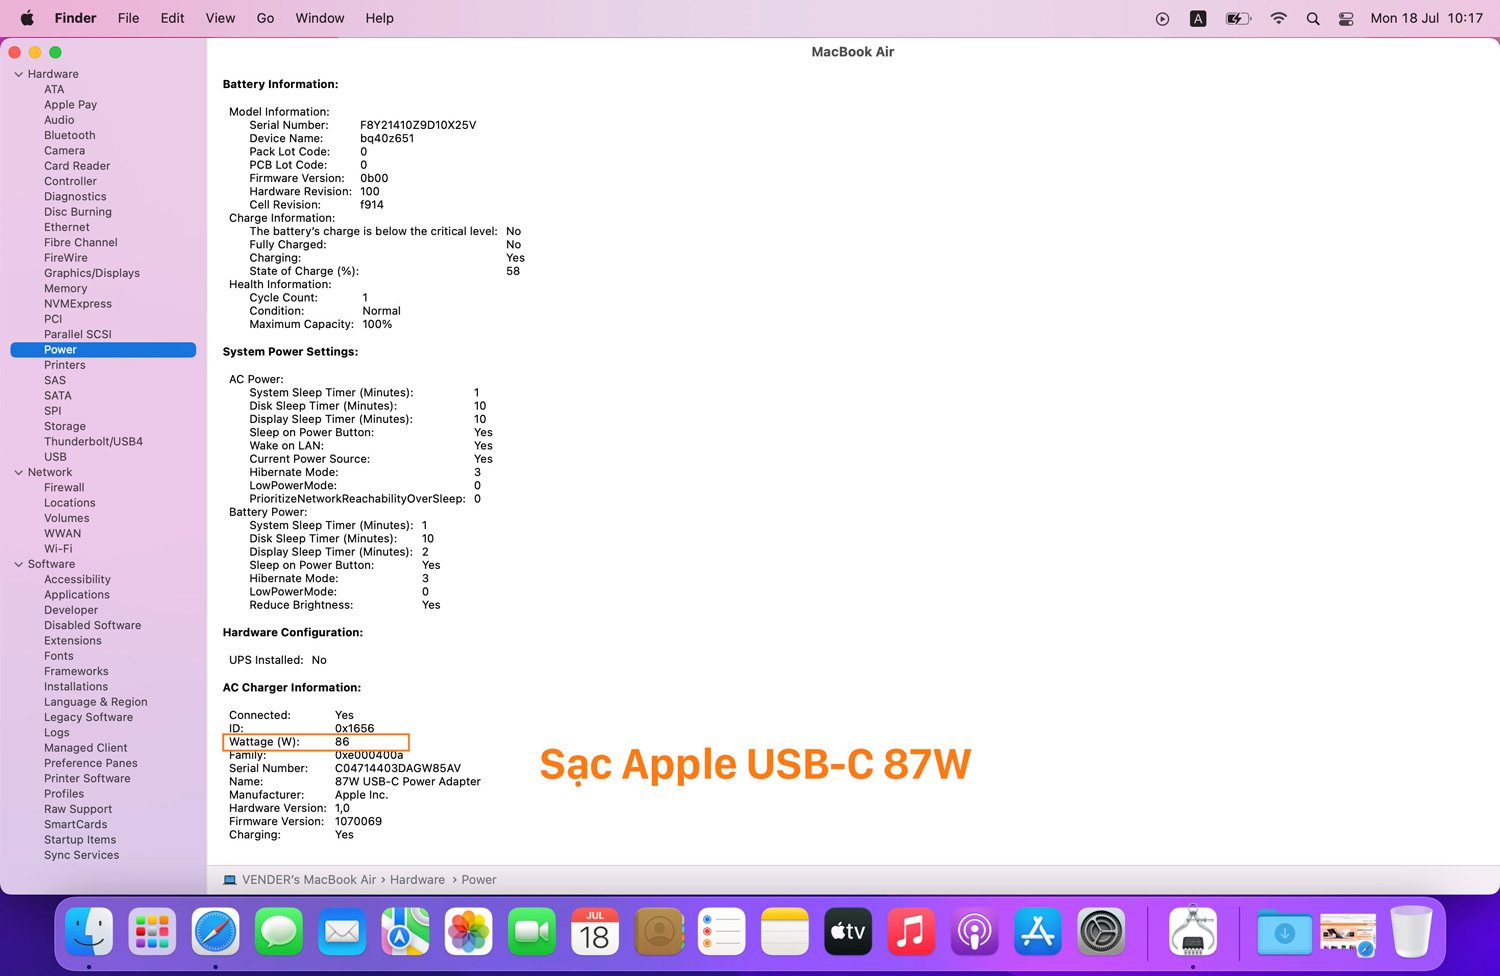The width and height of the screenshot is (1500, 976).
Task: Select Printers in the sidebar
Action: tap(65, 365)
